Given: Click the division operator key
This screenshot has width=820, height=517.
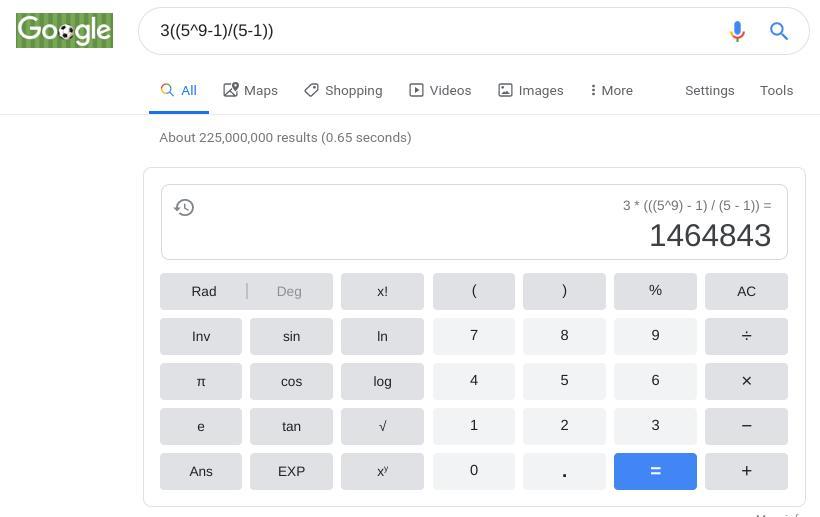Looking at the screenshot, I should tap(746, 336).
